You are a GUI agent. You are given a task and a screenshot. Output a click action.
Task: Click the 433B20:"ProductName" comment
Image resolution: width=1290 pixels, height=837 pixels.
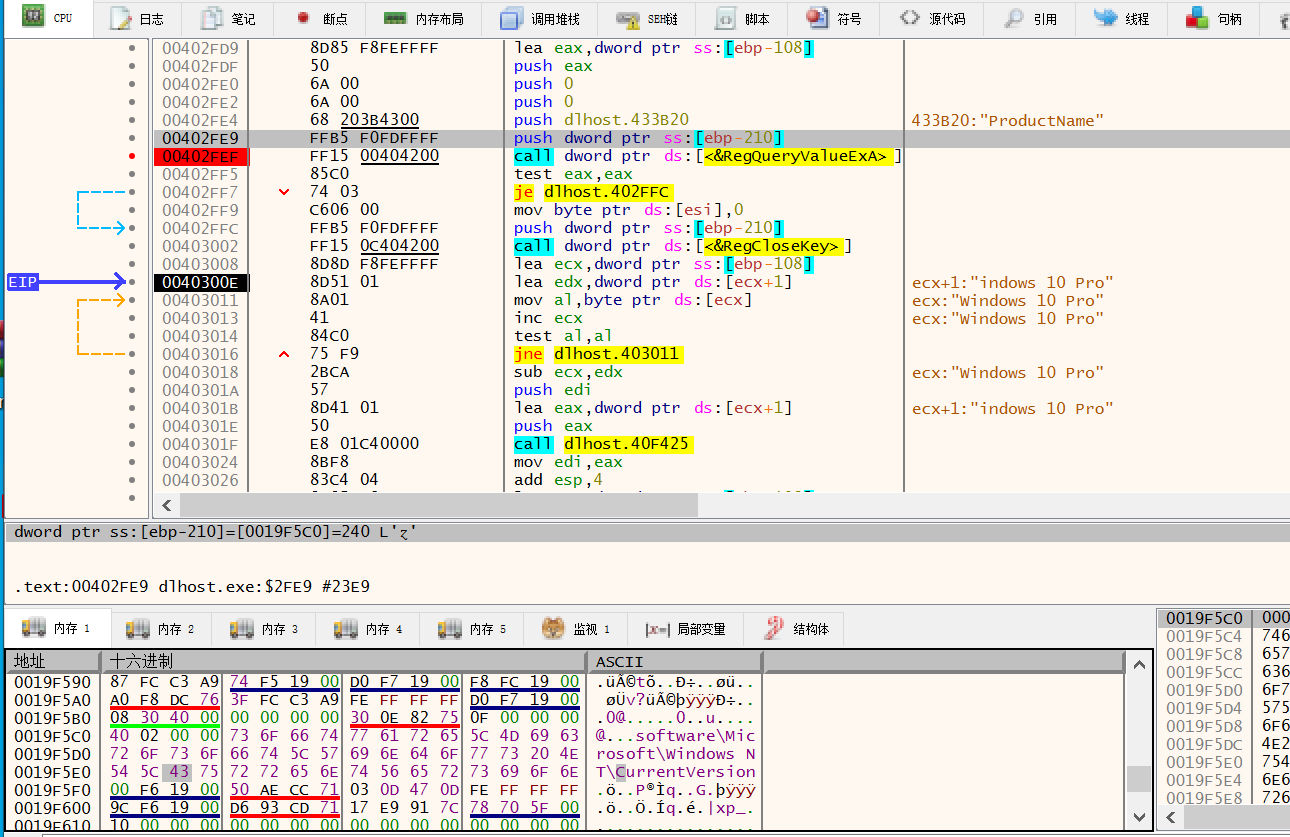coord(1008,120)
